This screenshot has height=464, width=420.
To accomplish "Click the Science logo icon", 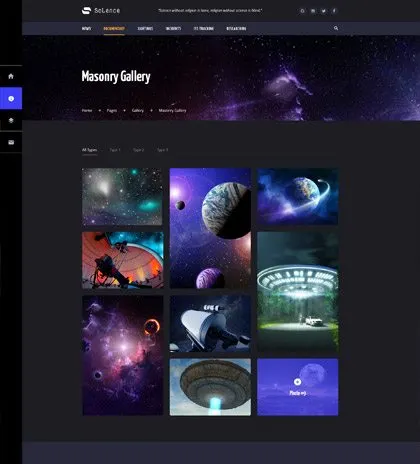I will click(x=86, y=11).
